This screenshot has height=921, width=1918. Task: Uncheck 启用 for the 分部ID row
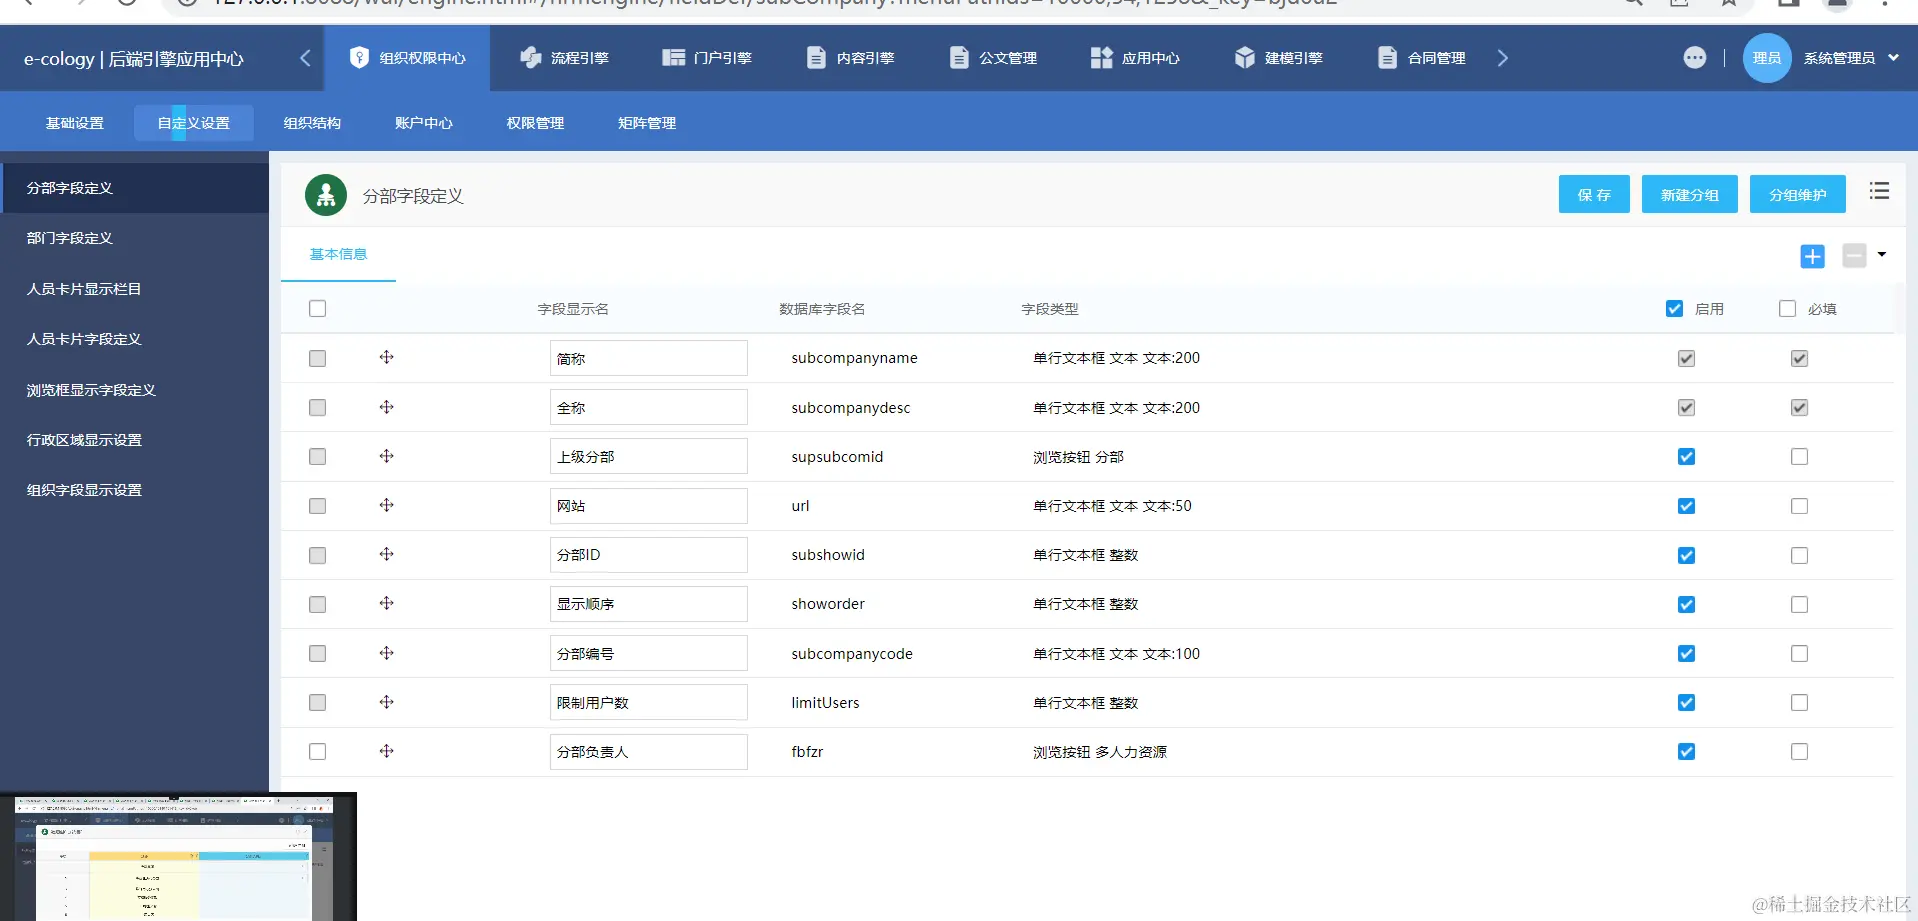1686,555
